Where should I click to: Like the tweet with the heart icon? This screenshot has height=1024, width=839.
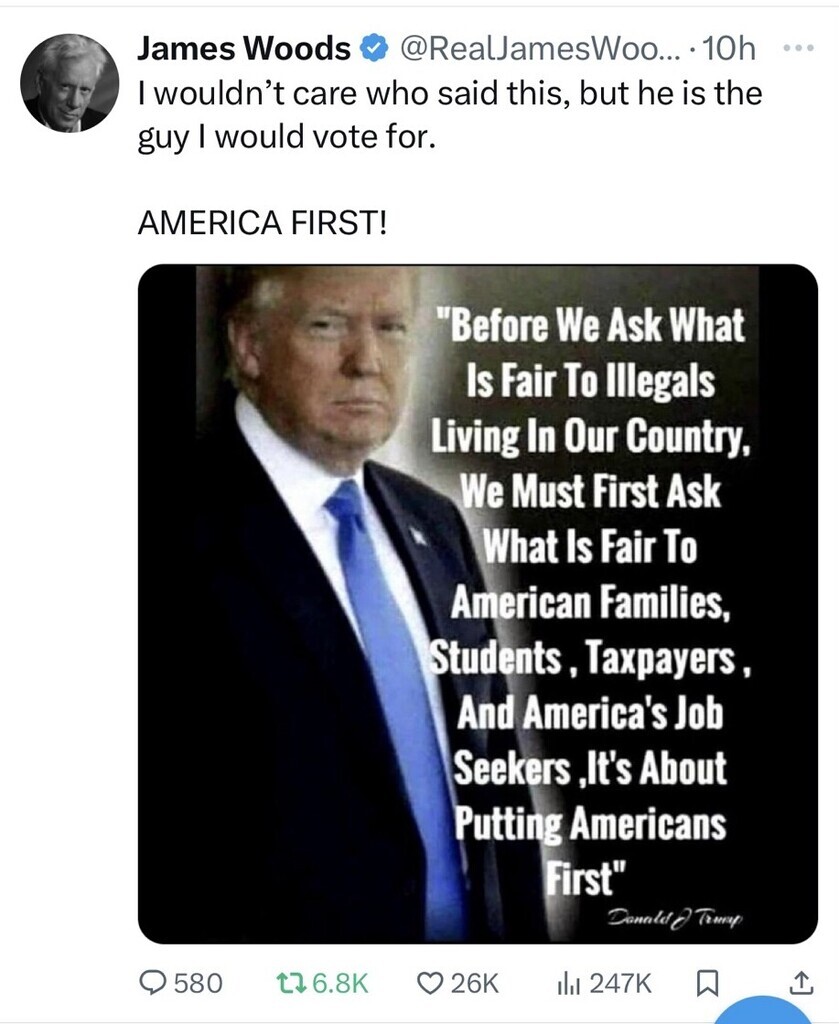(x=430, y=984)
